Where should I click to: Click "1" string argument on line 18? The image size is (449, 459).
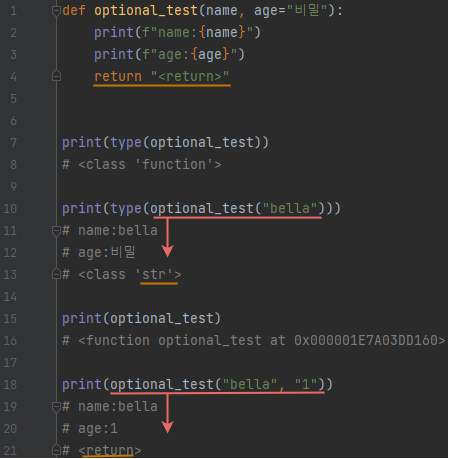306,385
